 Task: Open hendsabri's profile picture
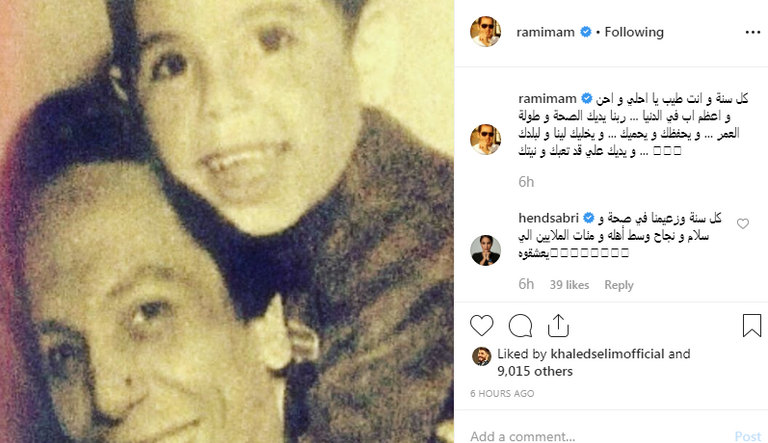pyautogui.click(x=485, y=250)
